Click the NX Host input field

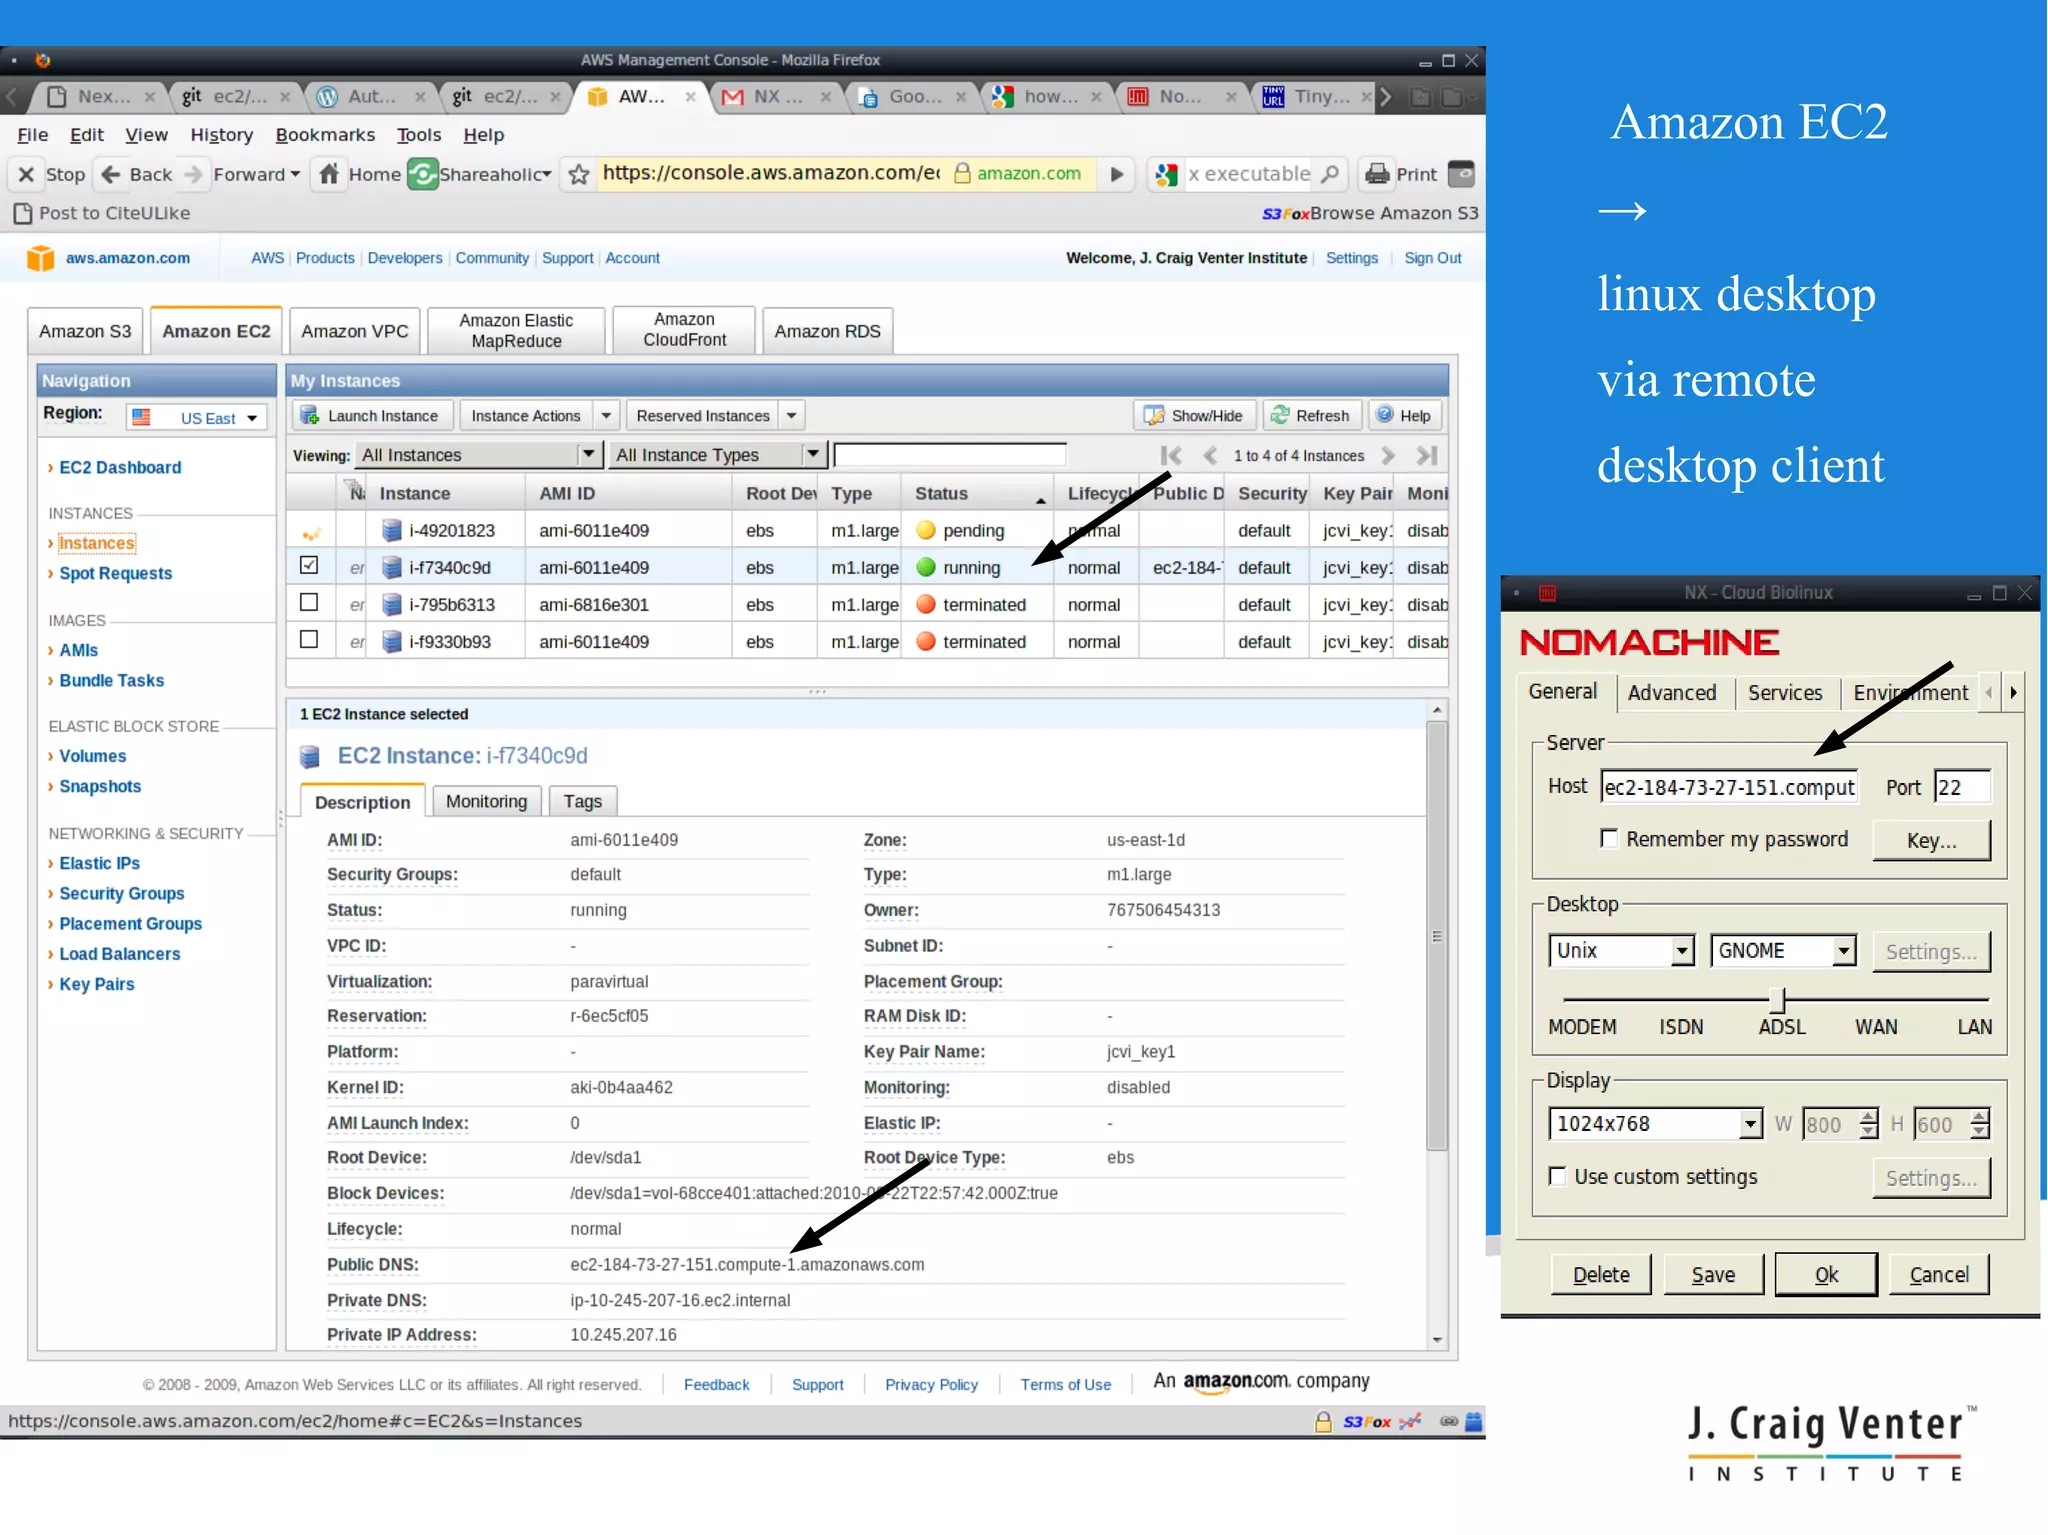pos(1729,787)
